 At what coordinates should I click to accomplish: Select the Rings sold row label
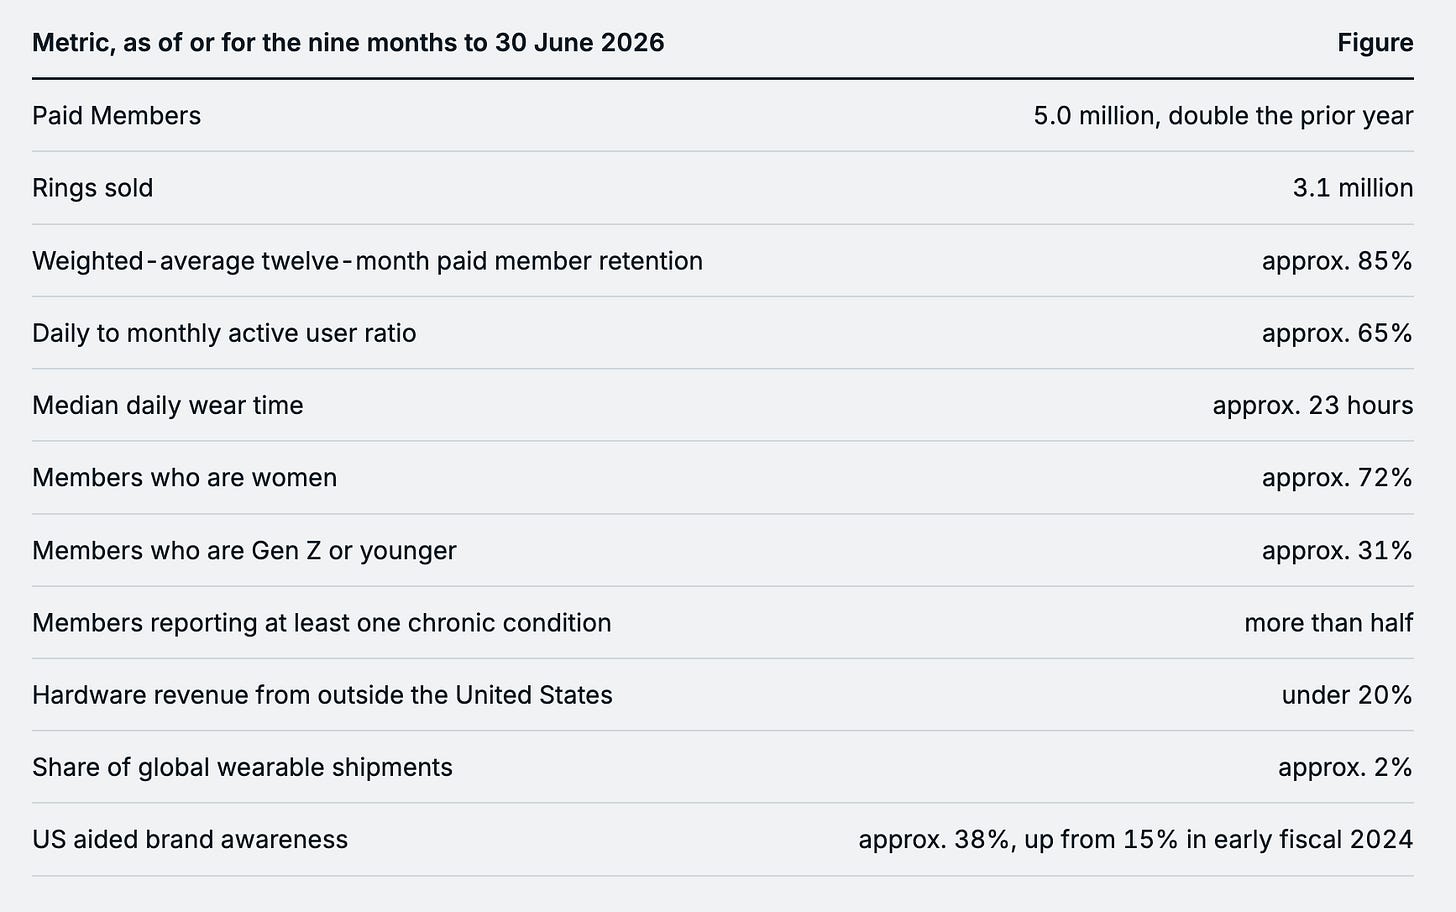(92, 188)
